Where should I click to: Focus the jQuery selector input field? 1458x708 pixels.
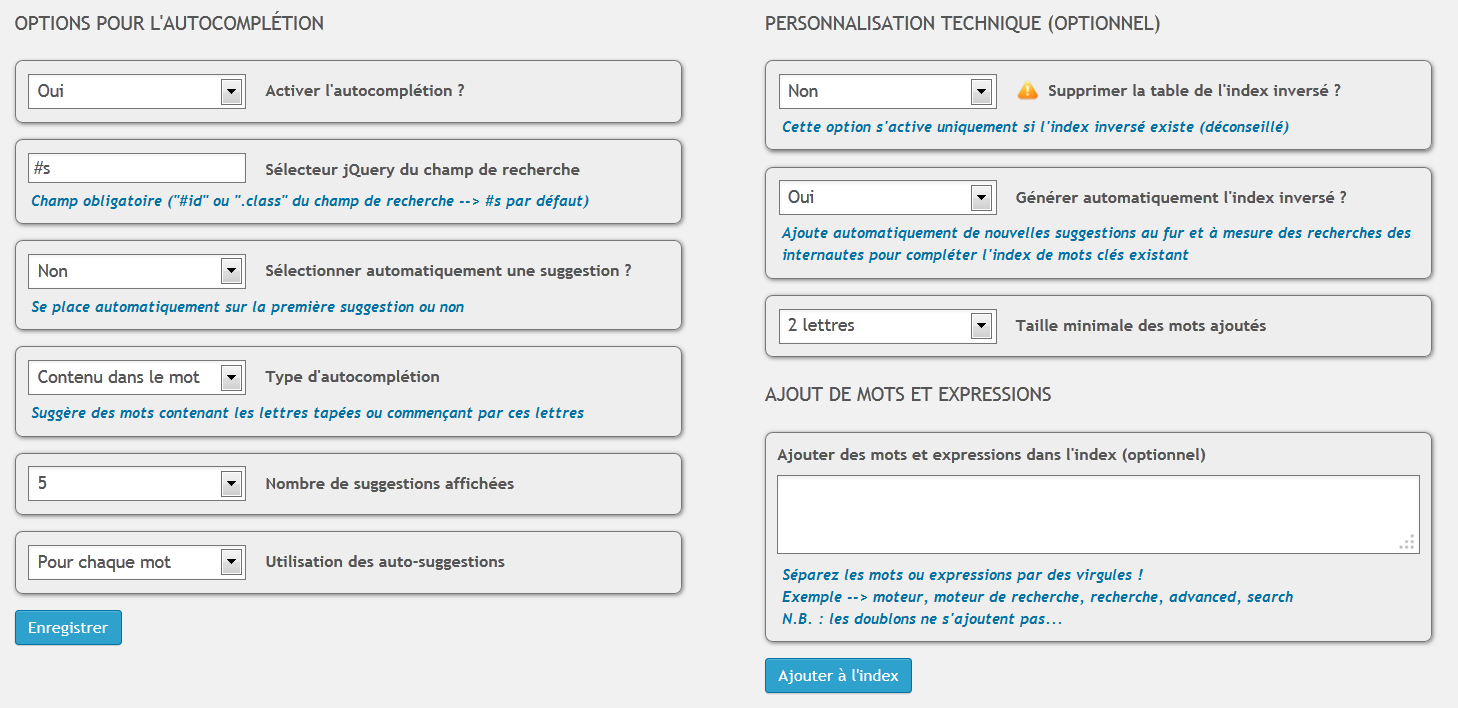click(136, 168)
